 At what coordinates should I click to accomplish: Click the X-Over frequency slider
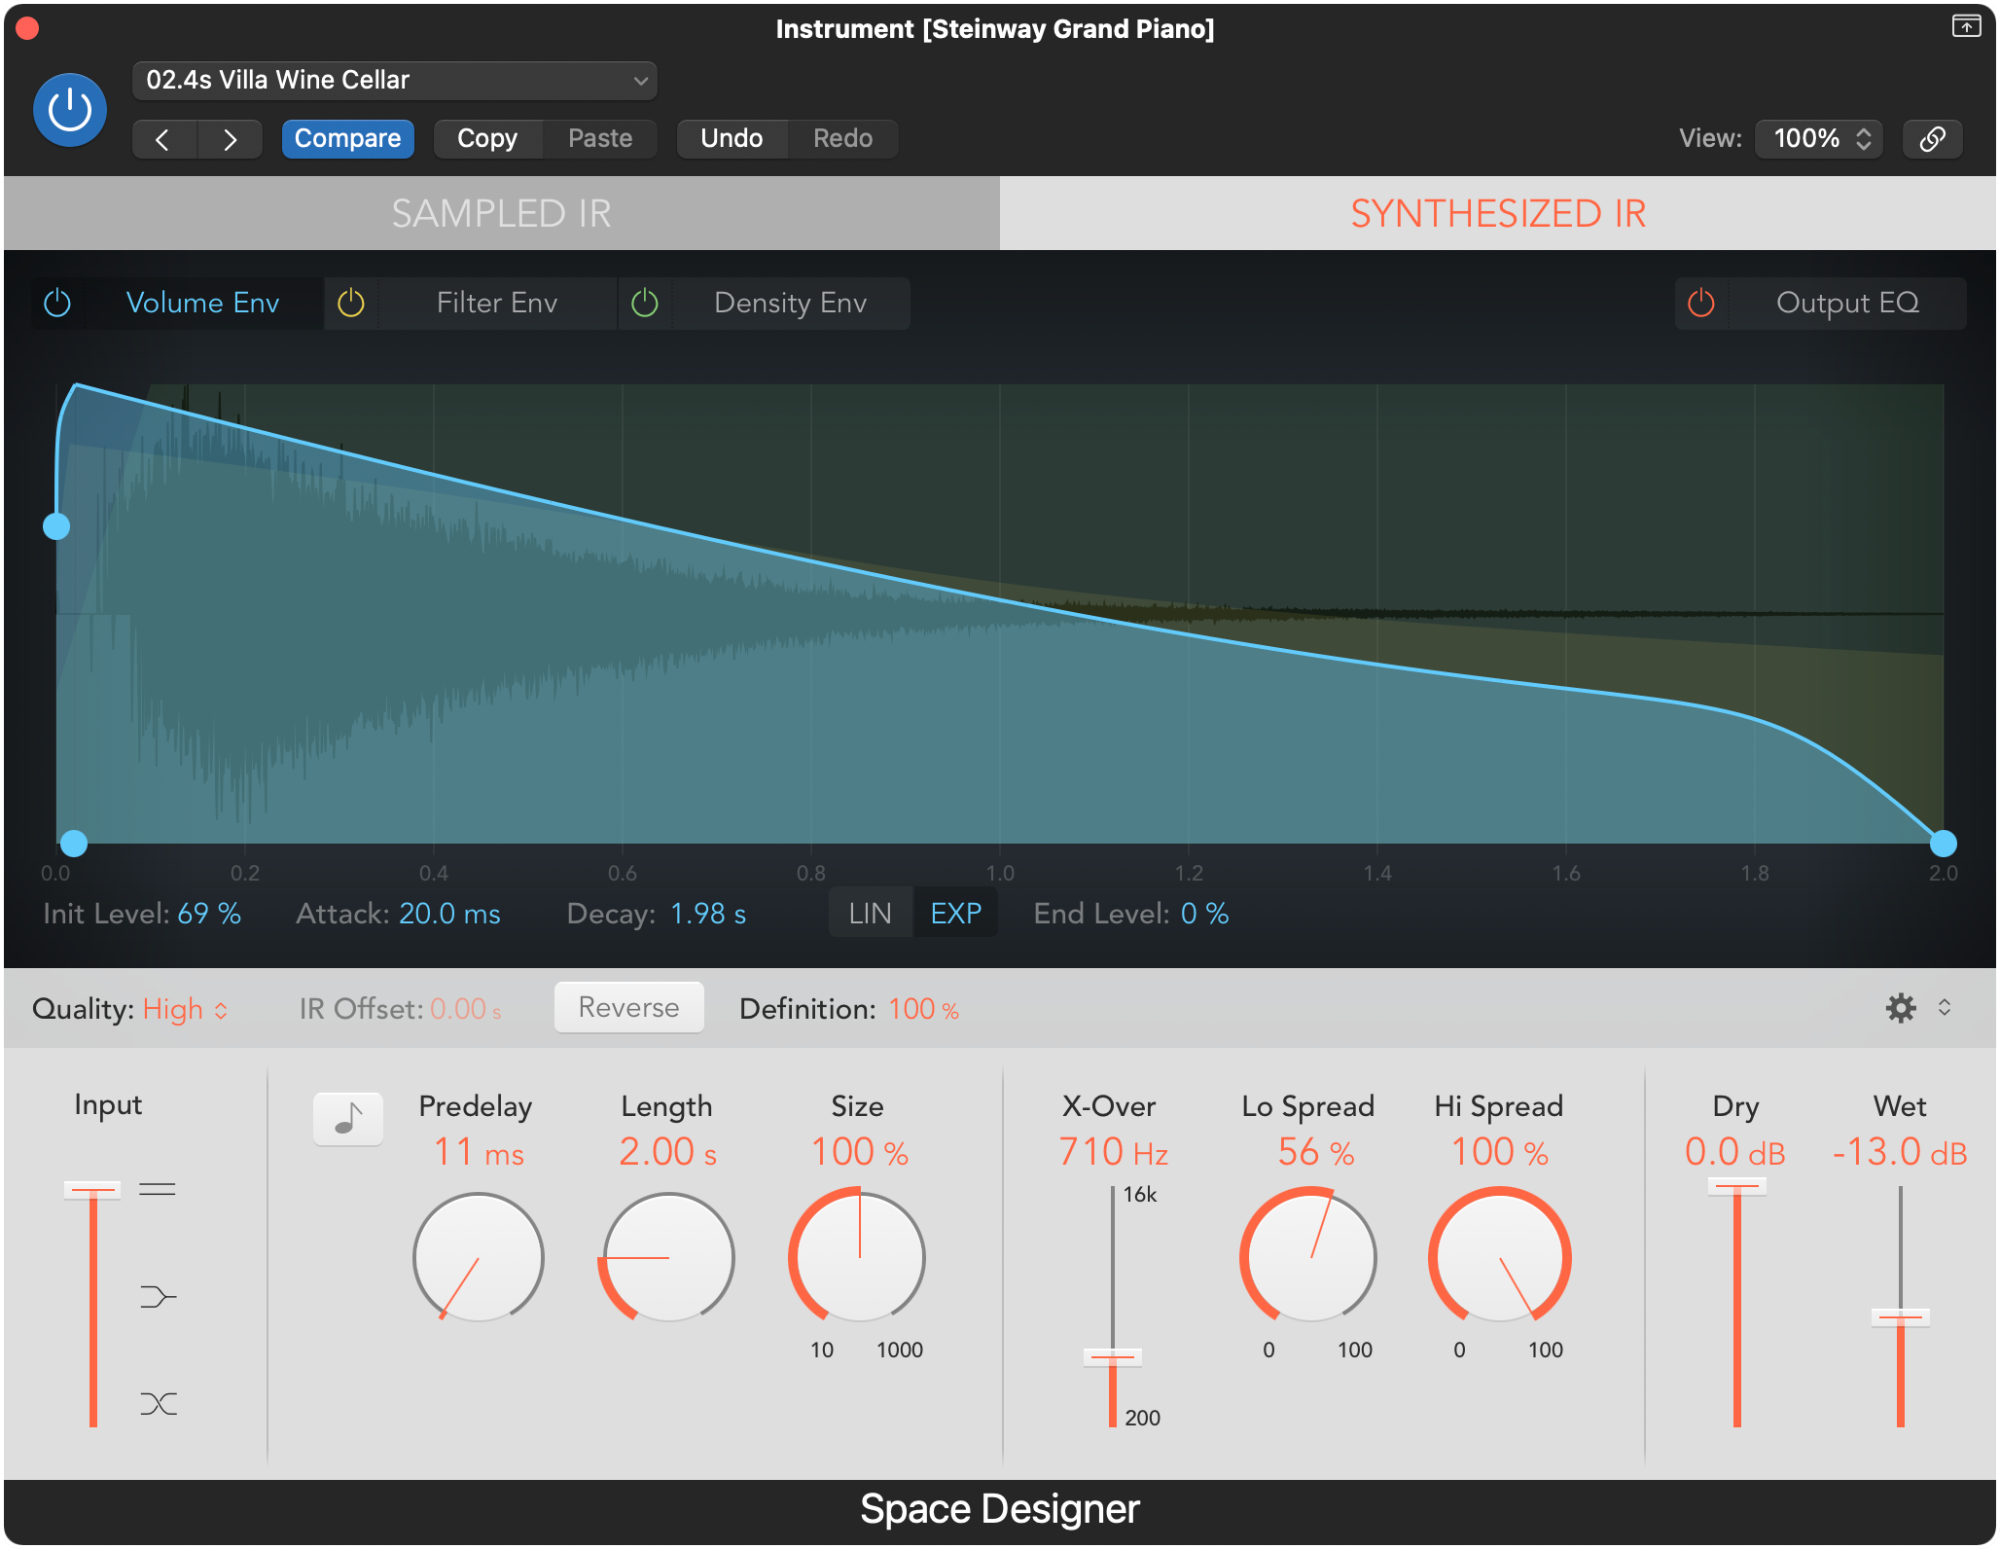(1112, 1306)
